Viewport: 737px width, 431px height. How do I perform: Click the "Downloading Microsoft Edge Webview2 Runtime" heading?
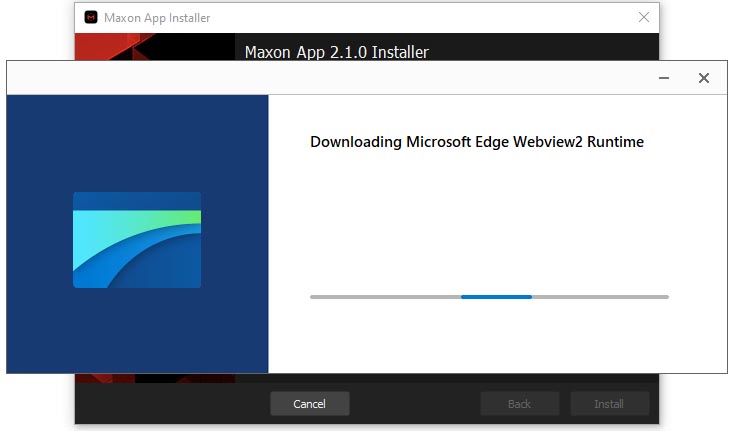click(477, 141)
